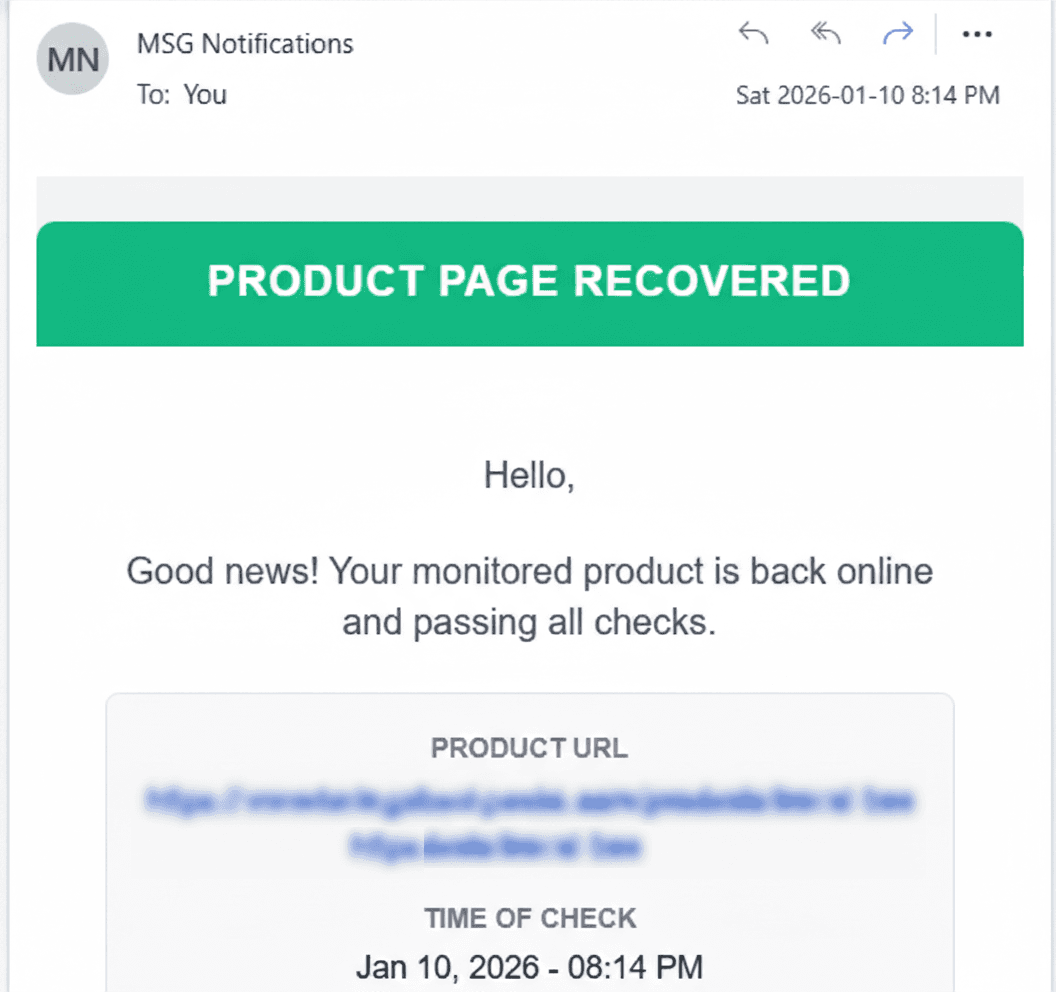
Task: Click the Jan 10 2026 check time value
Action: click(x=529, y=966)
